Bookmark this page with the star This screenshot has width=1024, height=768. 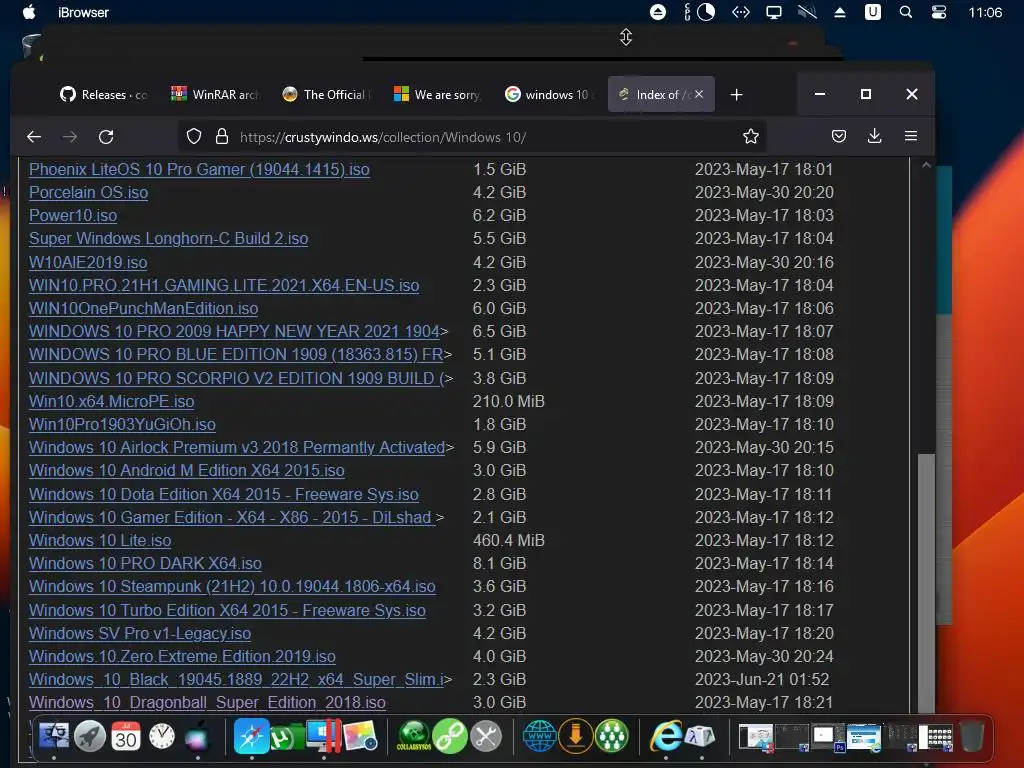(751, 136)
